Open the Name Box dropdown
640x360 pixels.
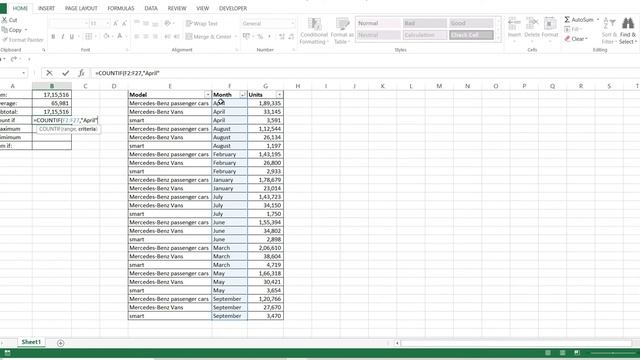pos(24,73)
